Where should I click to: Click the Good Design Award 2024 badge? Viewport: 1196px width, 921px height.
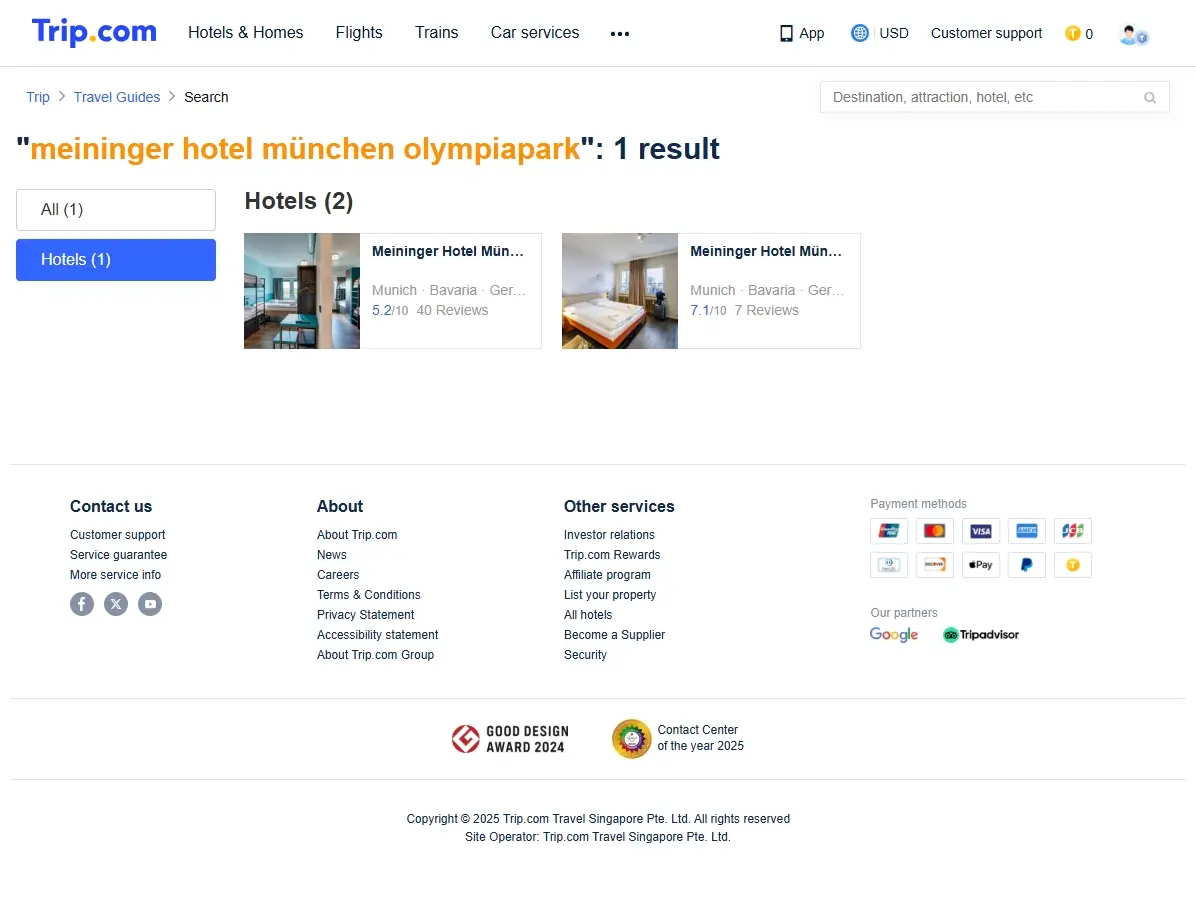point(510,739)
